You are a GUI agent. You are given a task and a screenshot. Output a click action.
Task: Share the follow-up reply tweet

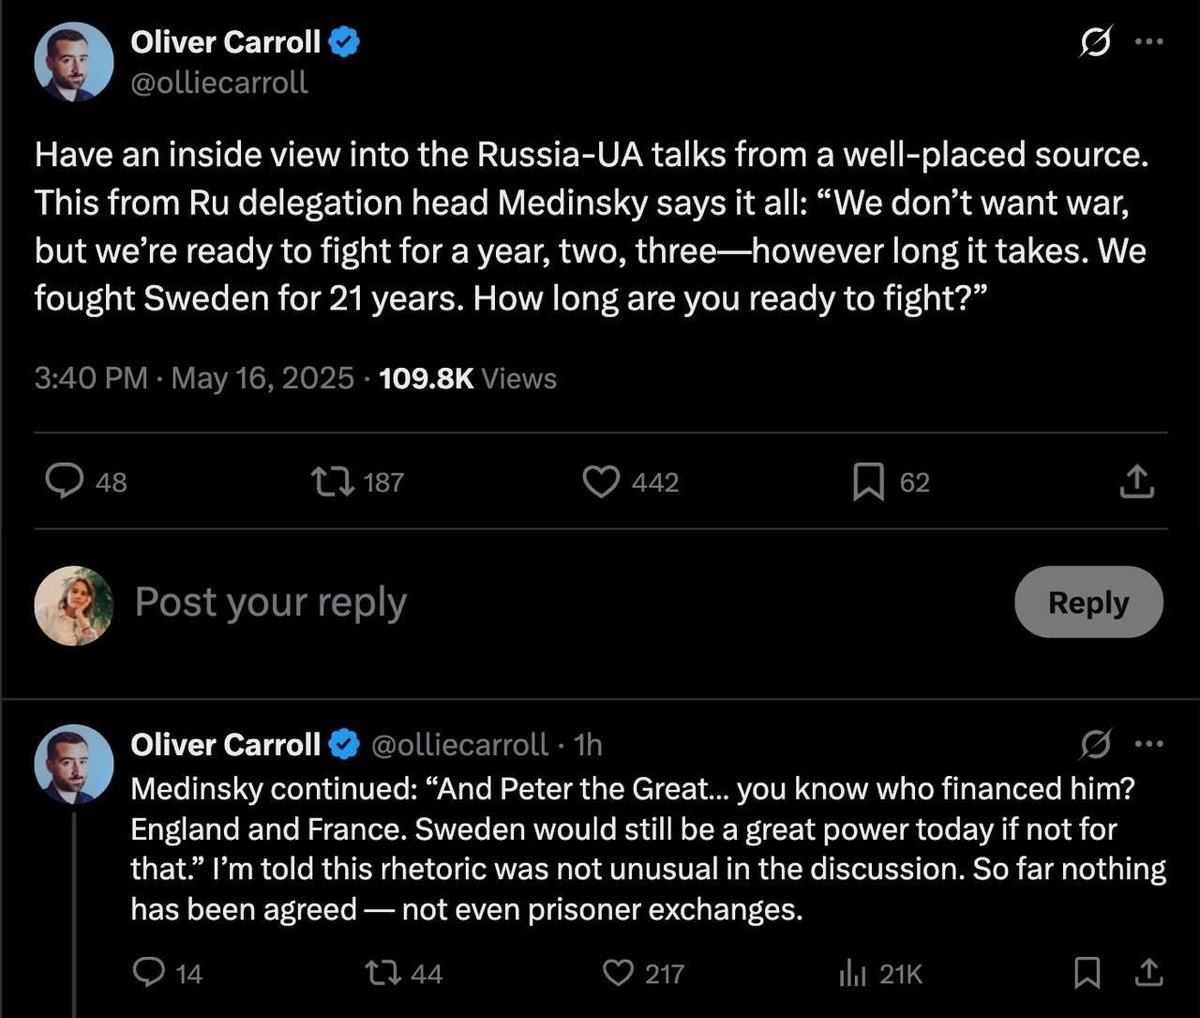click(1149, 973)
